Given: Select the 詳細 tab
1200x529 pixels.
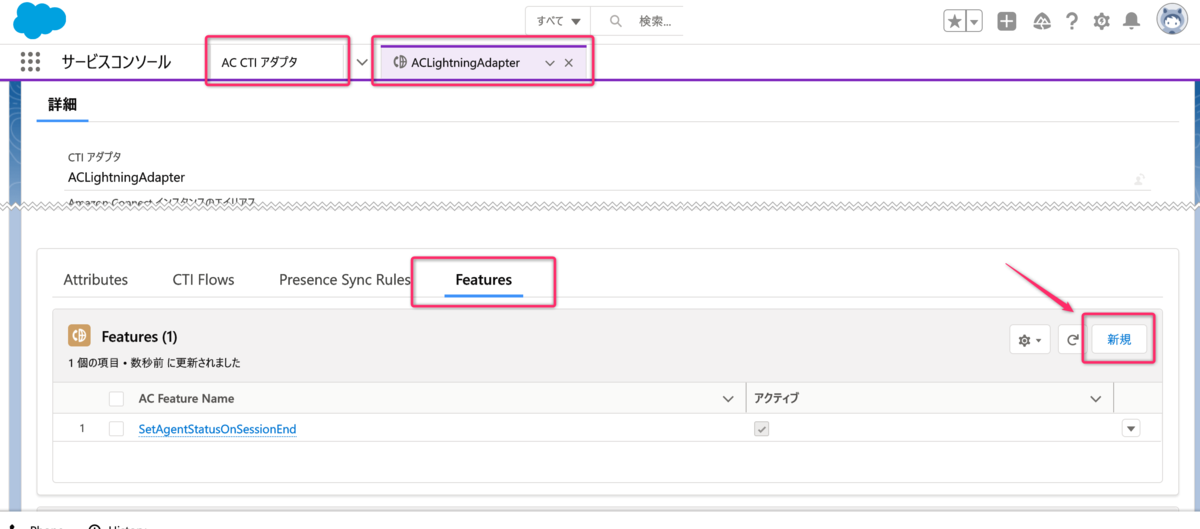Looking at the screenshot, I should pyautogui.click(x=63, y=104).
